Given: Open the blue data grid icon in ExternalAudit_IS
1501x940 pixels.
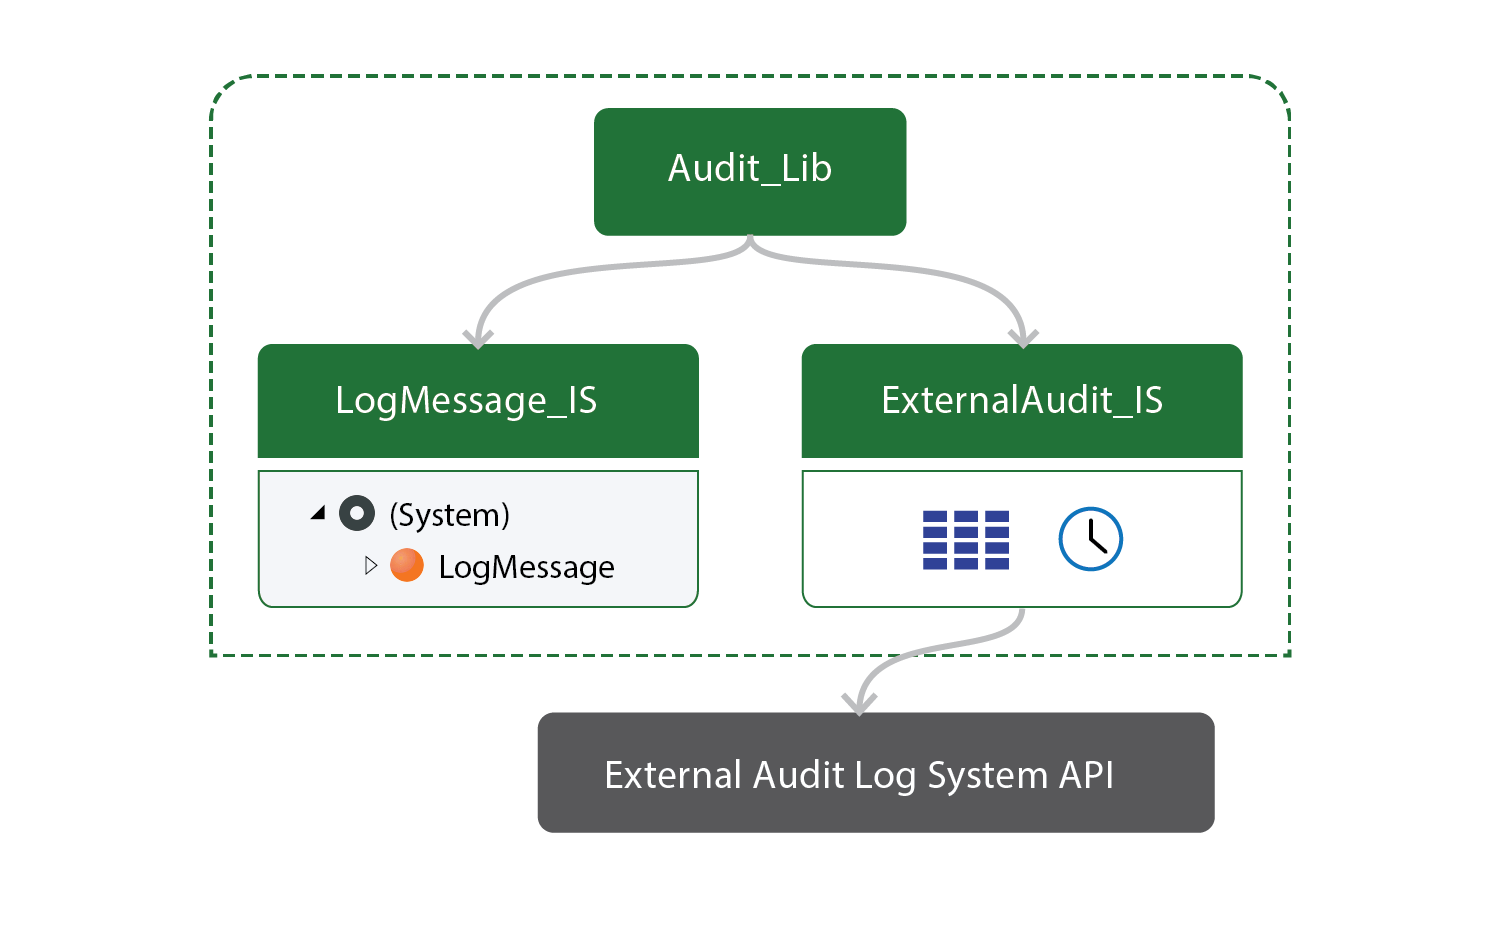Looking at the screenshot, I should tap(964, 538).
